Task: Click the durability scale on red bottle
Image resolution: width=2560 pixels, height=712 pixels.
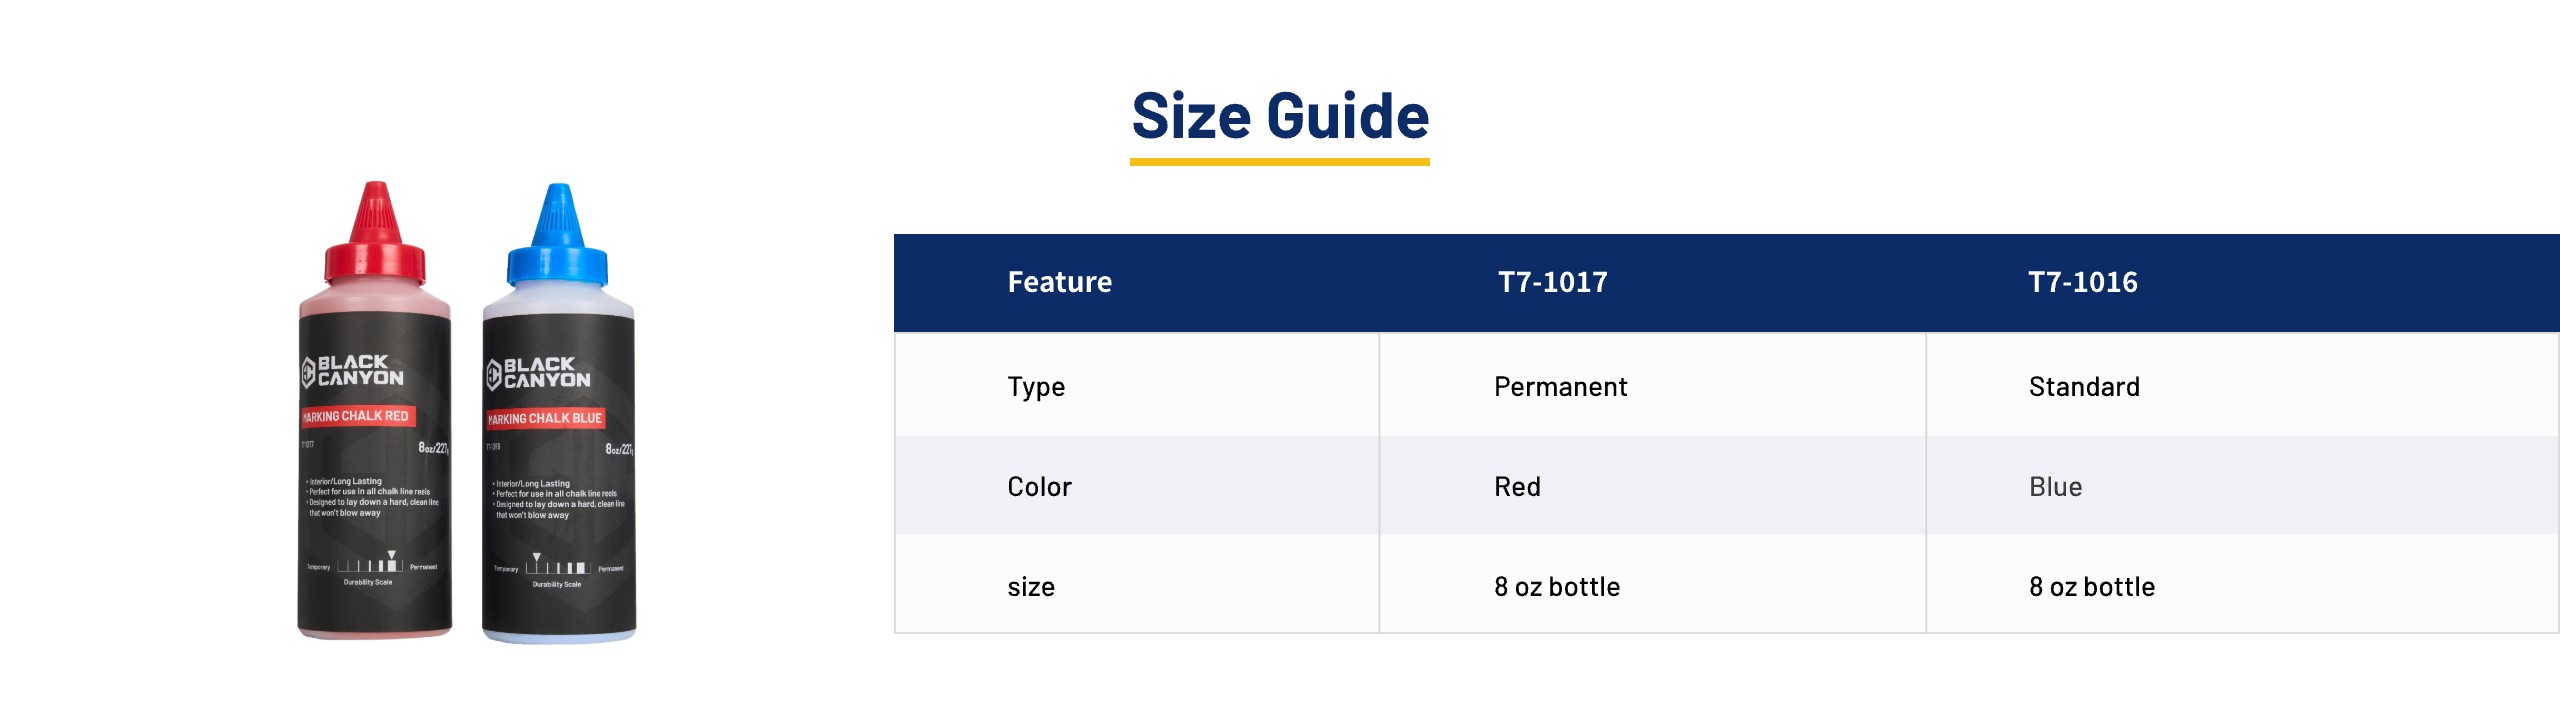Action: [x=370, y=566]
